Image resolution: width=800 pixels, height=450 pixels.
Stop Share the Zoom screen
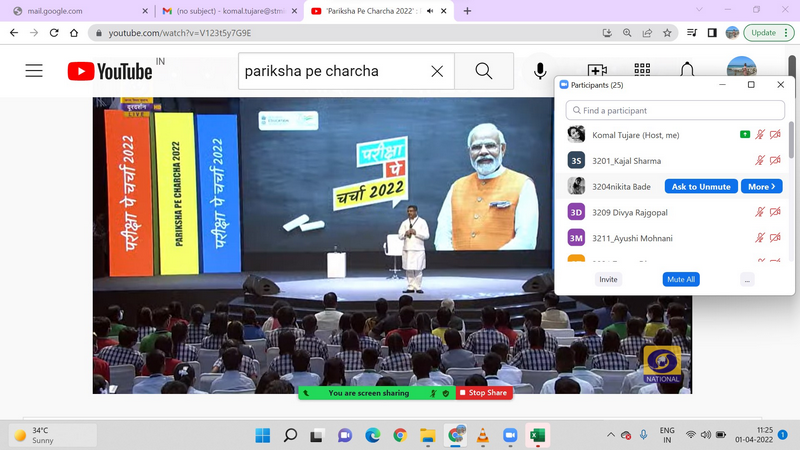(x=484, y=393)
